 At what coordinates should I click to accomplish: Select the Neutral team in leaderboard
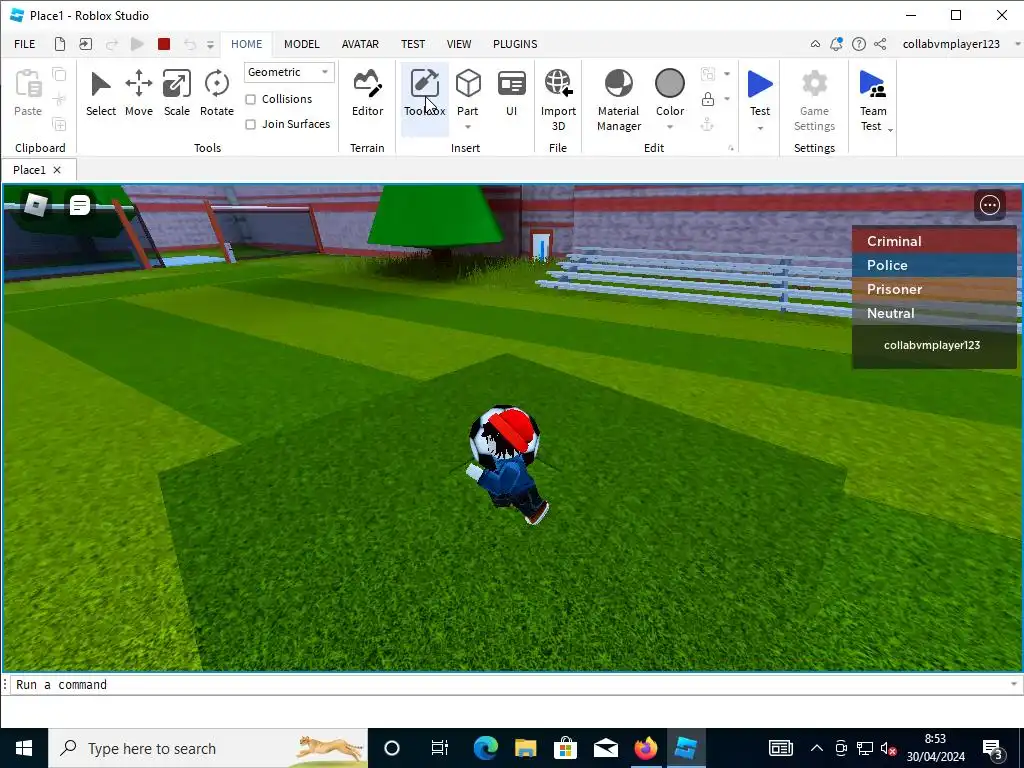coord(934,313)
